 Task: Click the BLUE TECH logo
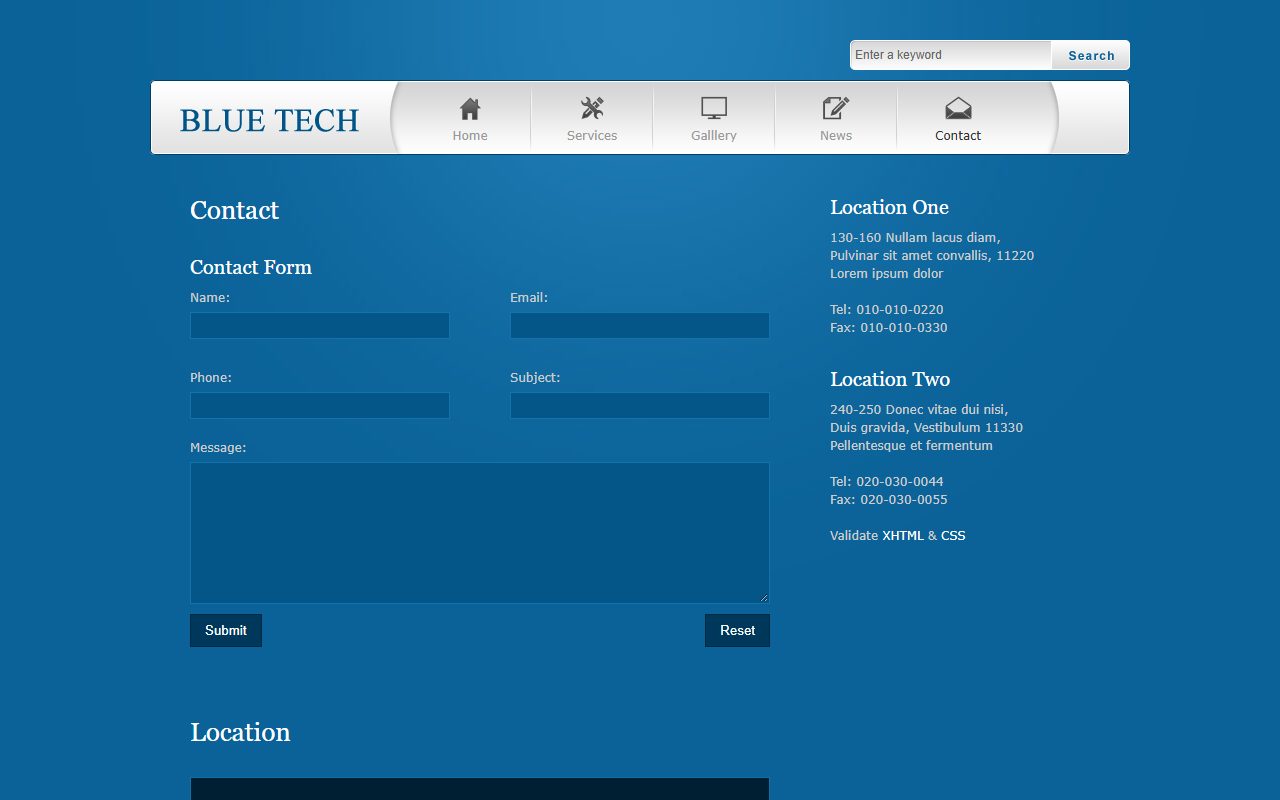point(269,121)
